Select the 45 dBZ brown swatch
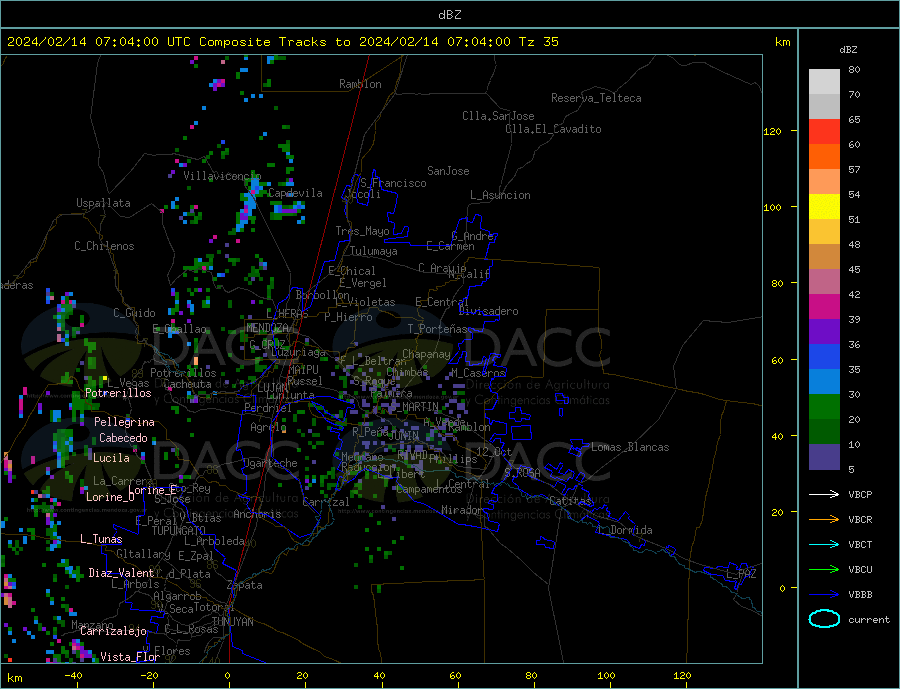Image resolution: width=900 pixels, height=689 pixels. [x=824, y=257]
